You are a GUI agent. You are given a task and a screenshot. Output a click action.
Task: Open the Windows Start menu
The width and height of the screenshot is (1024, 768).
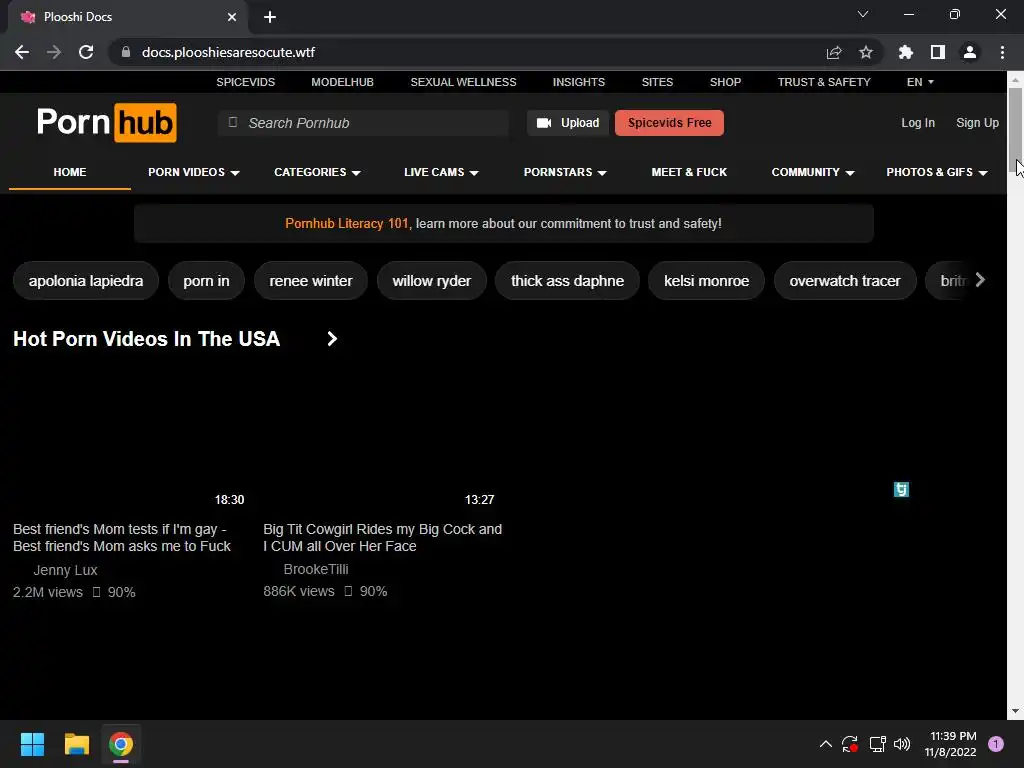coord(32,744)
